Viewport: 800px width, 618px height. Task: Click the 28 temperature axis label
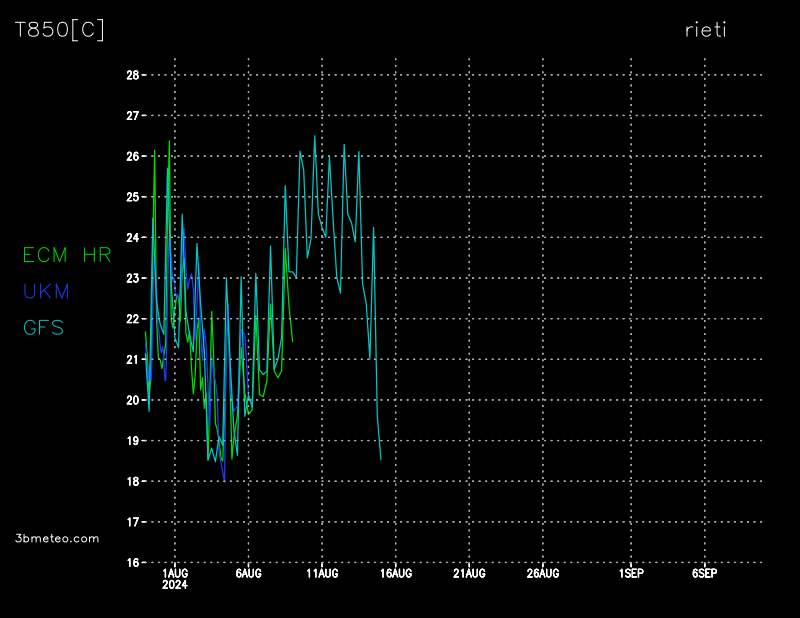[132, 75]
